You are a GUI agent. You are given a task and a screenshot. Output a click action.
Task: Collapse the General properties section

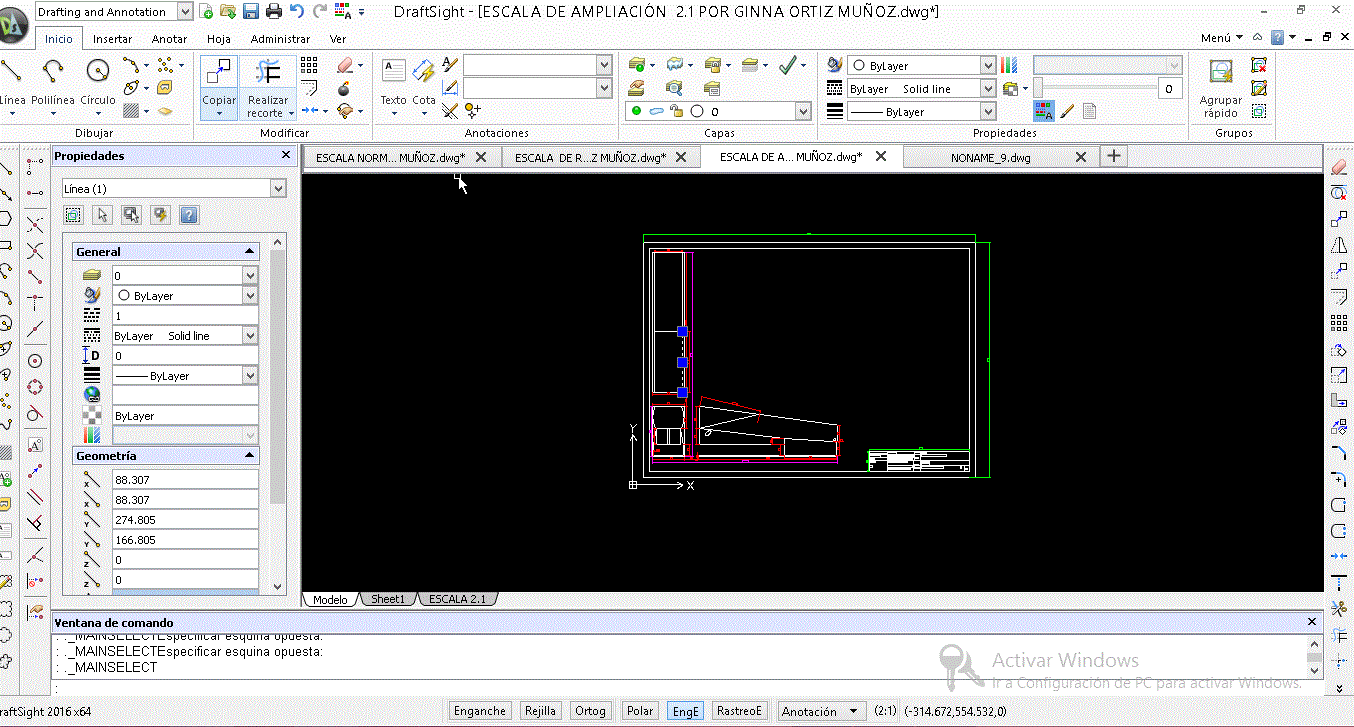pyautogui.click(x=249, y=252)
